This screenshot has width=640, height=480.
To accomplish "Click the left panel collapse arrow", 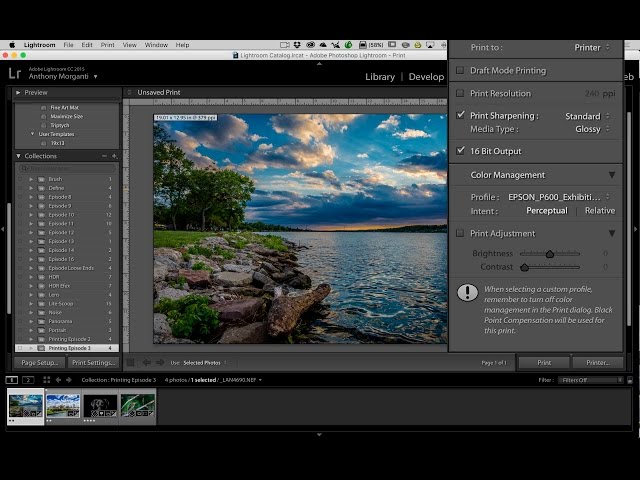I will [x=4, y=228].
